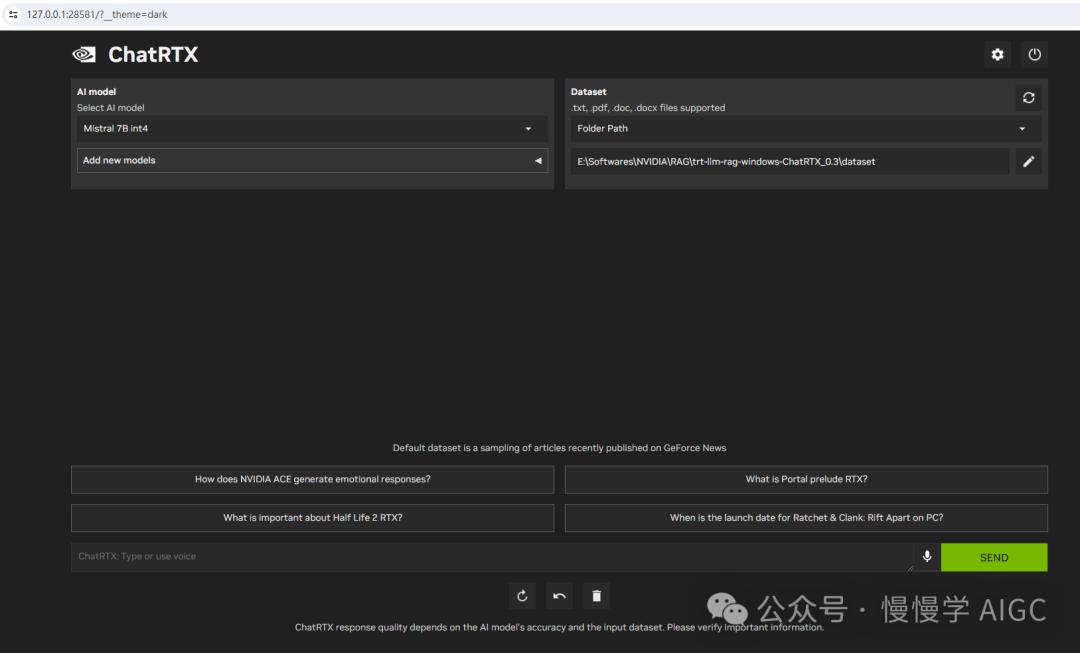Screen dimensions: 1080x653
Task: Click the NVIDIA eye logo
Action: coord(85,55)
